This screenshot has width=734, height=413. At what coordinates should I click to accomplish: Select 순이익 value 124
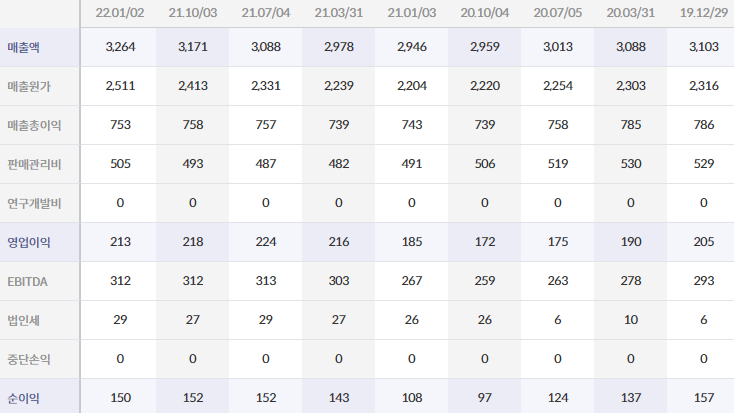(x=558, y=398)
